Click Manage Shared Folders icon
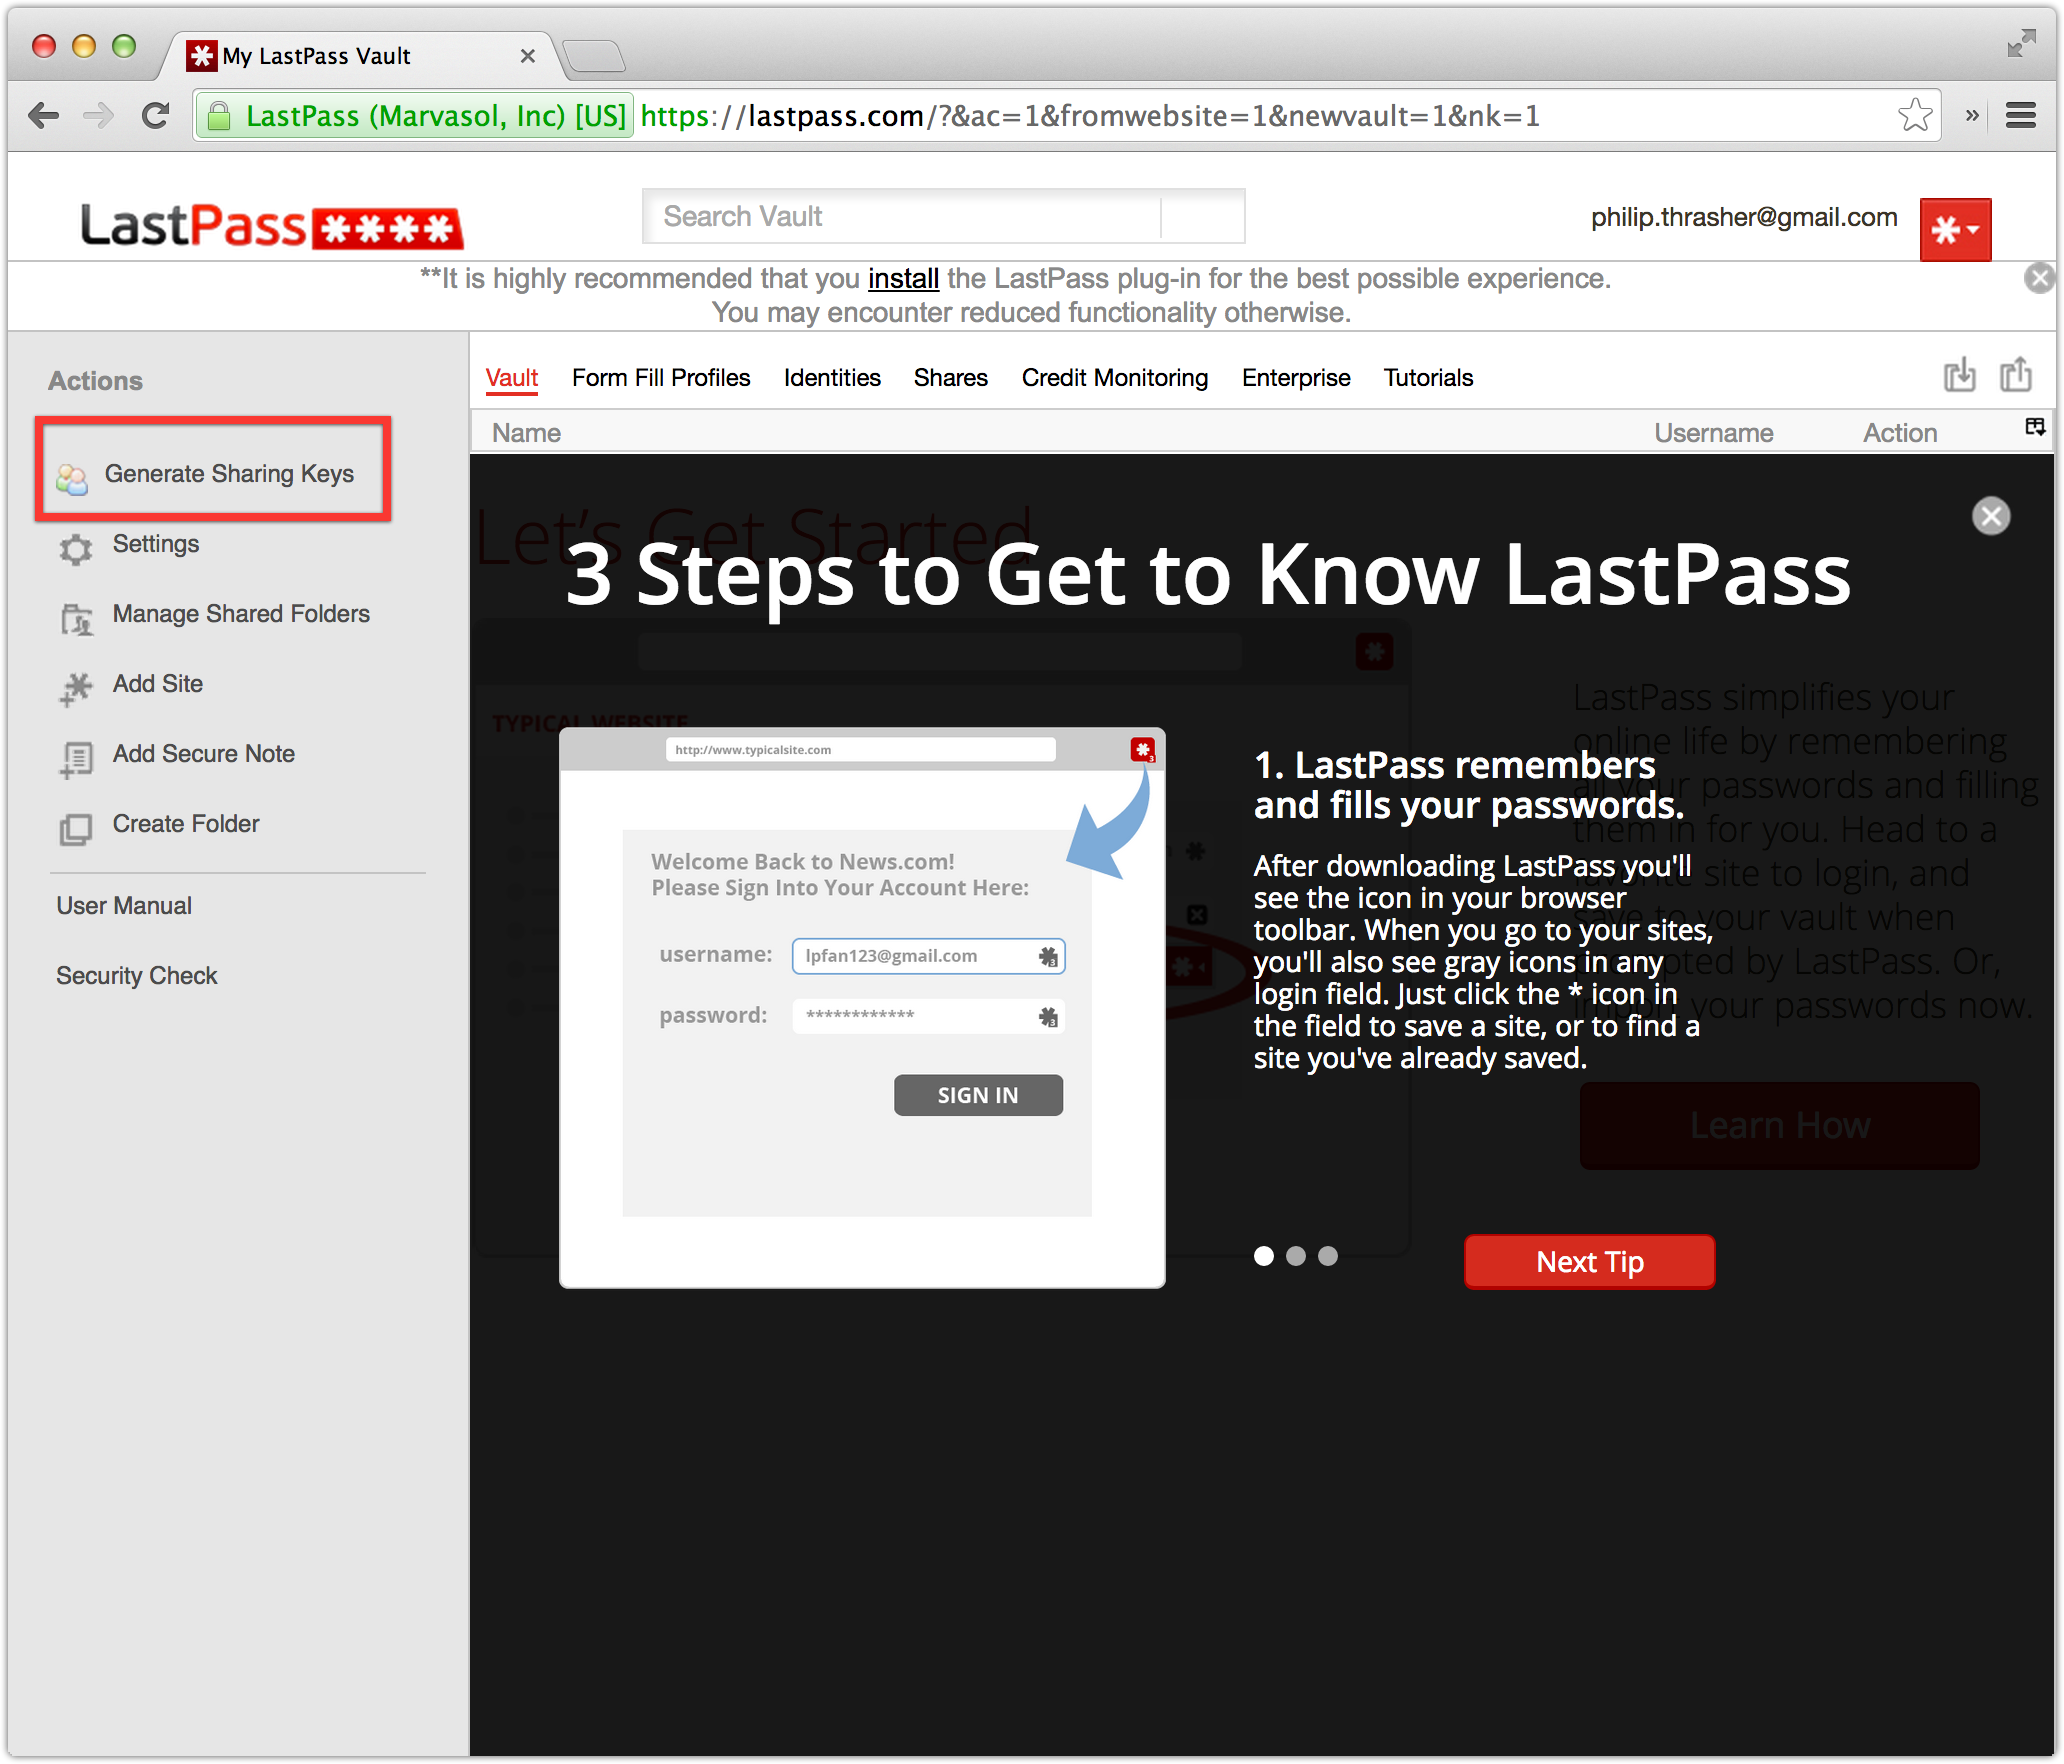Screen dimensions: 2064x1764 pos(76,619)
